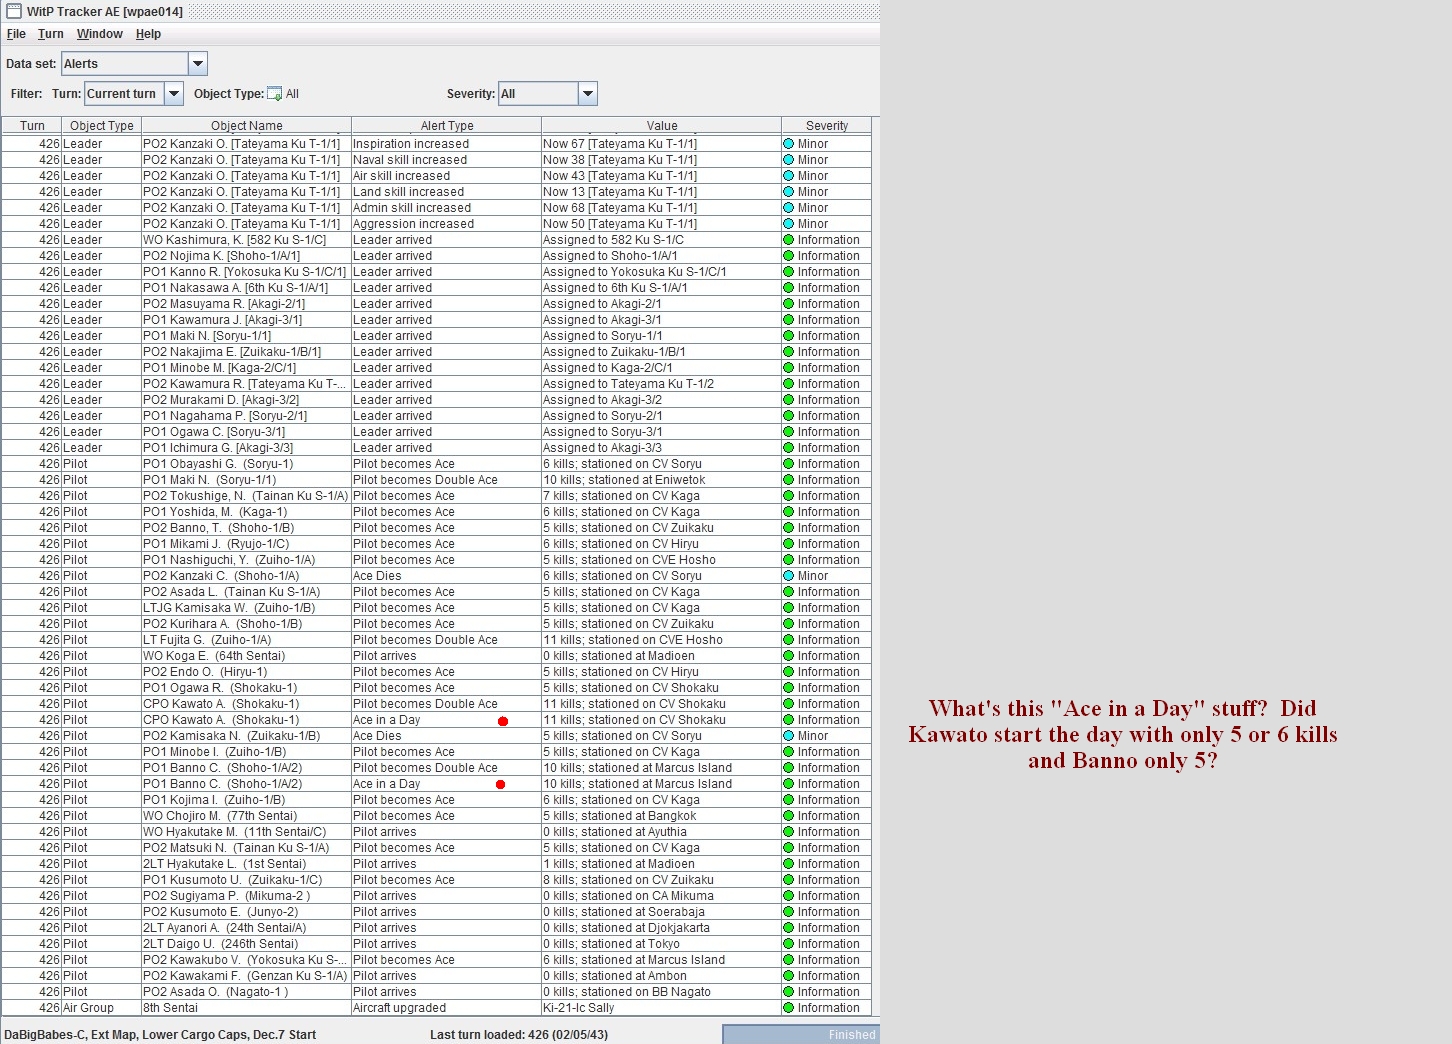The image size is (1452, 1044).
Task: Open the Turn menu
Action: coord(50,34)
